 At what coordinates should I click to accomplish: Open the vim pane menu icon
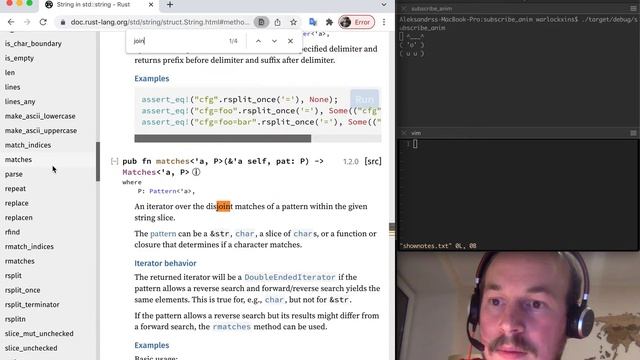click(633, 133)
